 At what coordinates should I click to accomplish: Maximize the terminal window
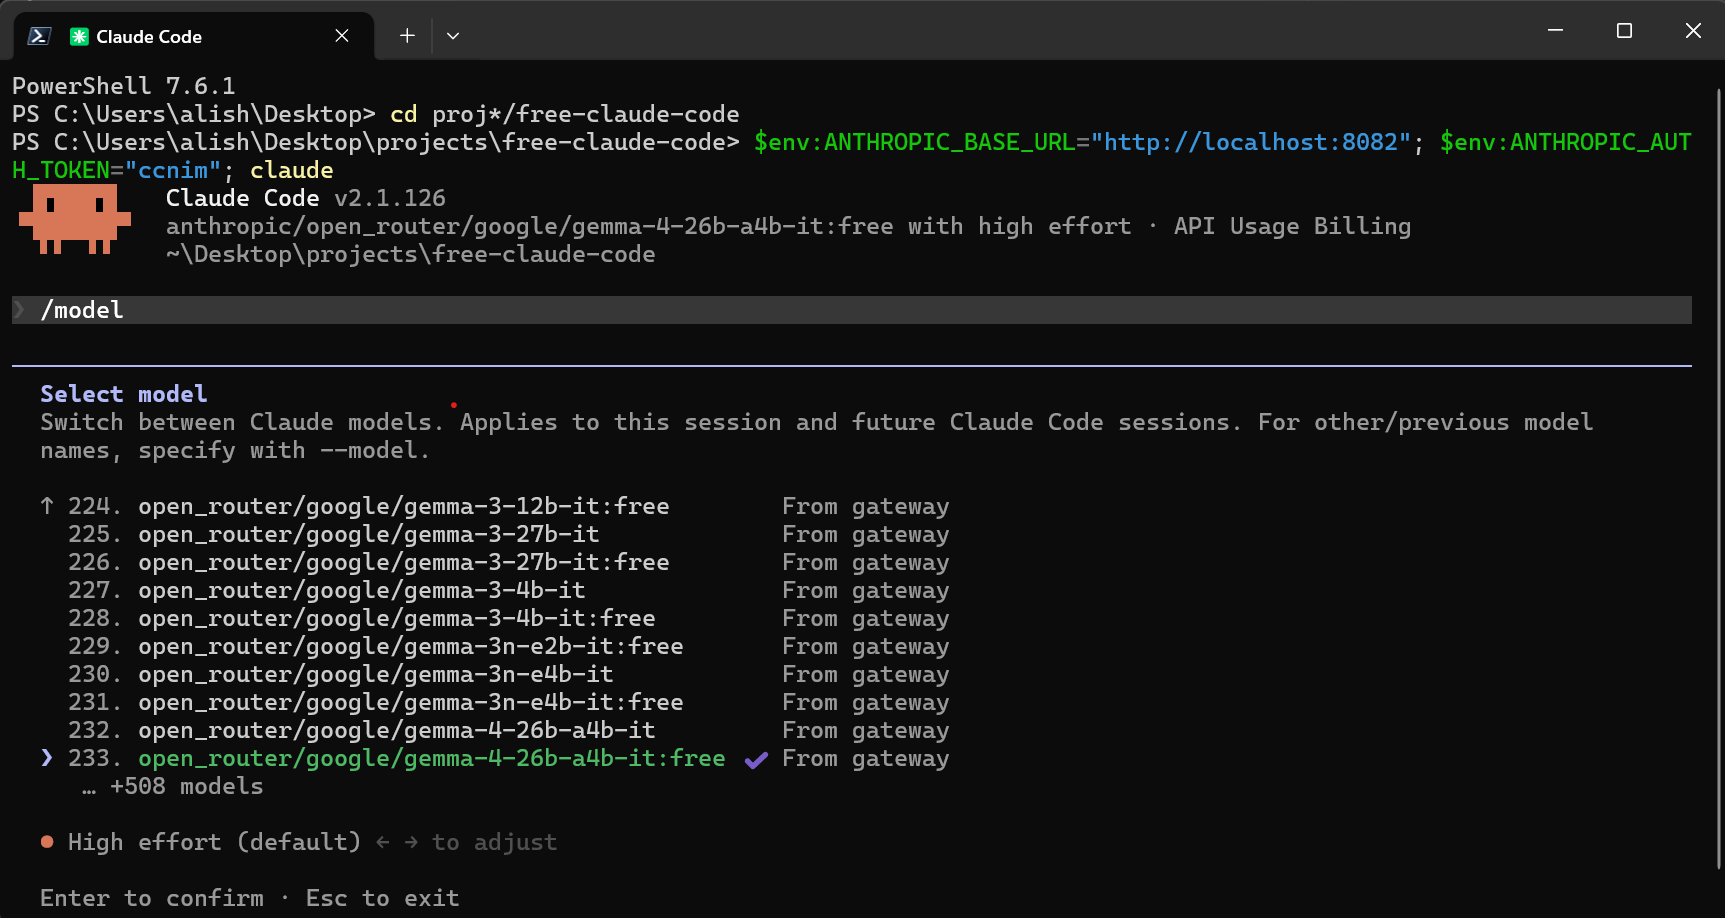(x=1624, y=31)
